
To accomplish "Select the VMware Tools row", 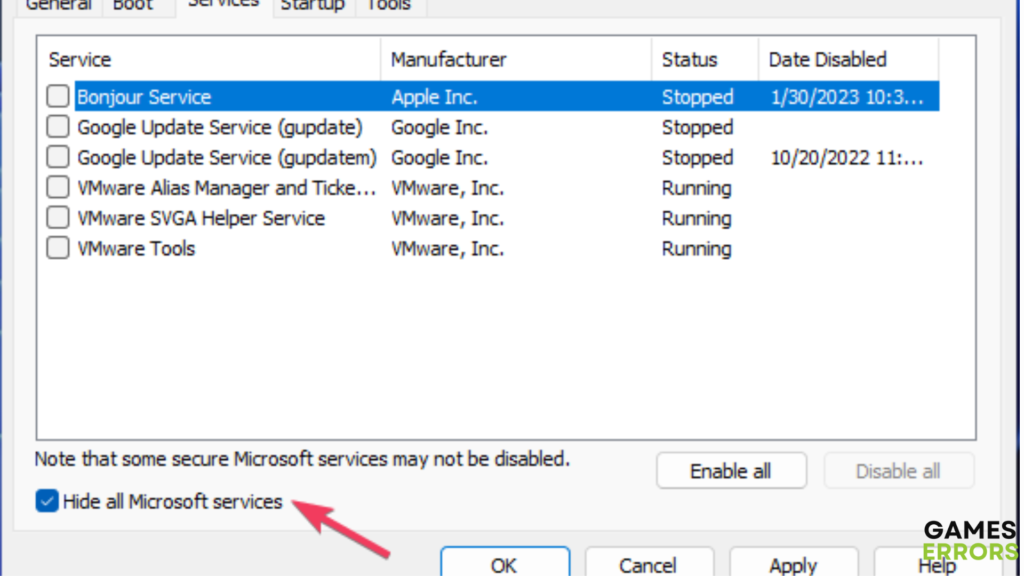I will click(136, 248).
